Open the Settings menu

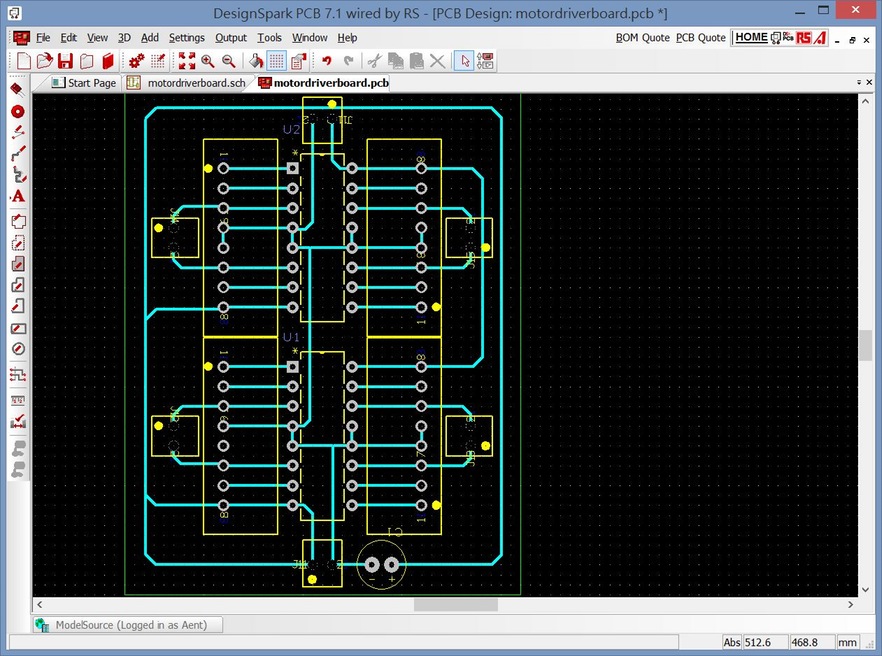pos(187,38)
